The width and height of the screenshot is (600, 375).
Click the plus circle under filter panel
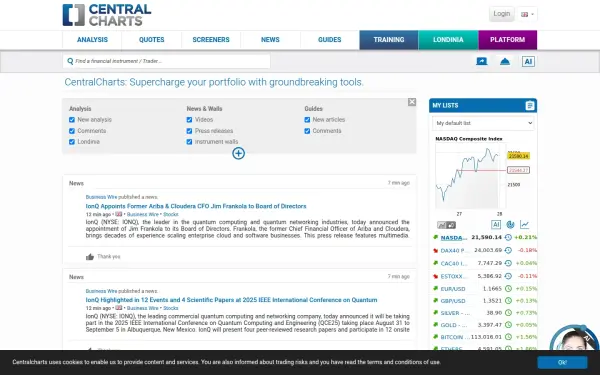[238, 153]
